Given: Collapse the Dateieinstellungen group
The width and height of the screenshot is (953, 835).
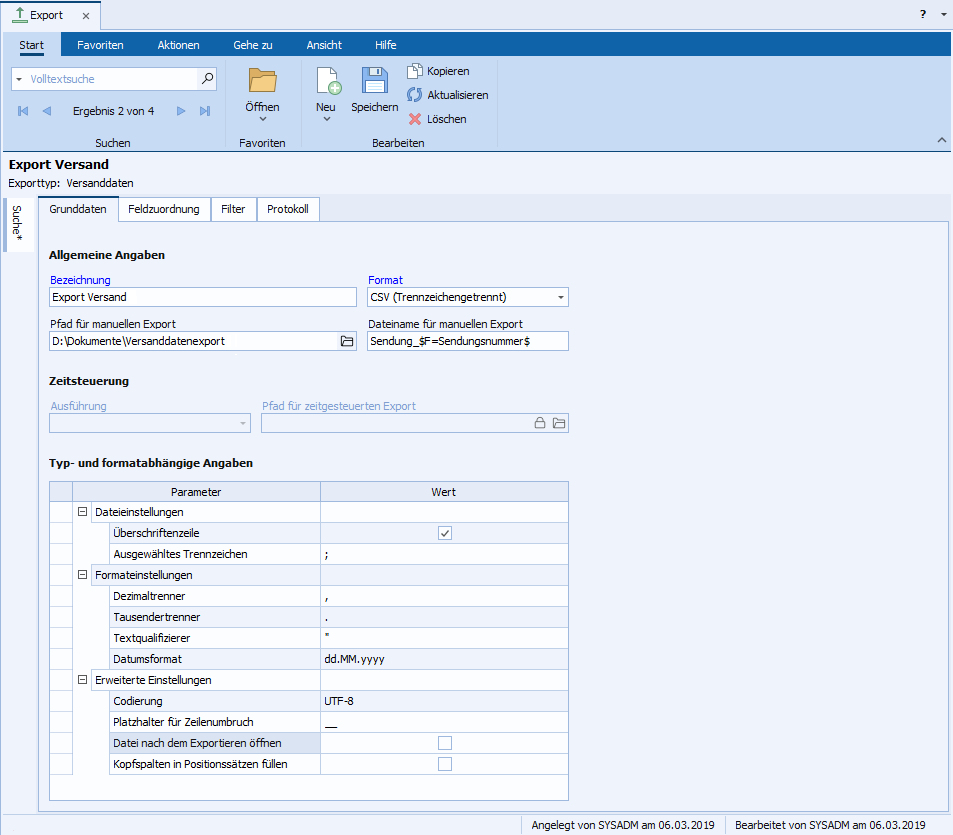Looking at the screenshot, I should click(x=82, y=512).
